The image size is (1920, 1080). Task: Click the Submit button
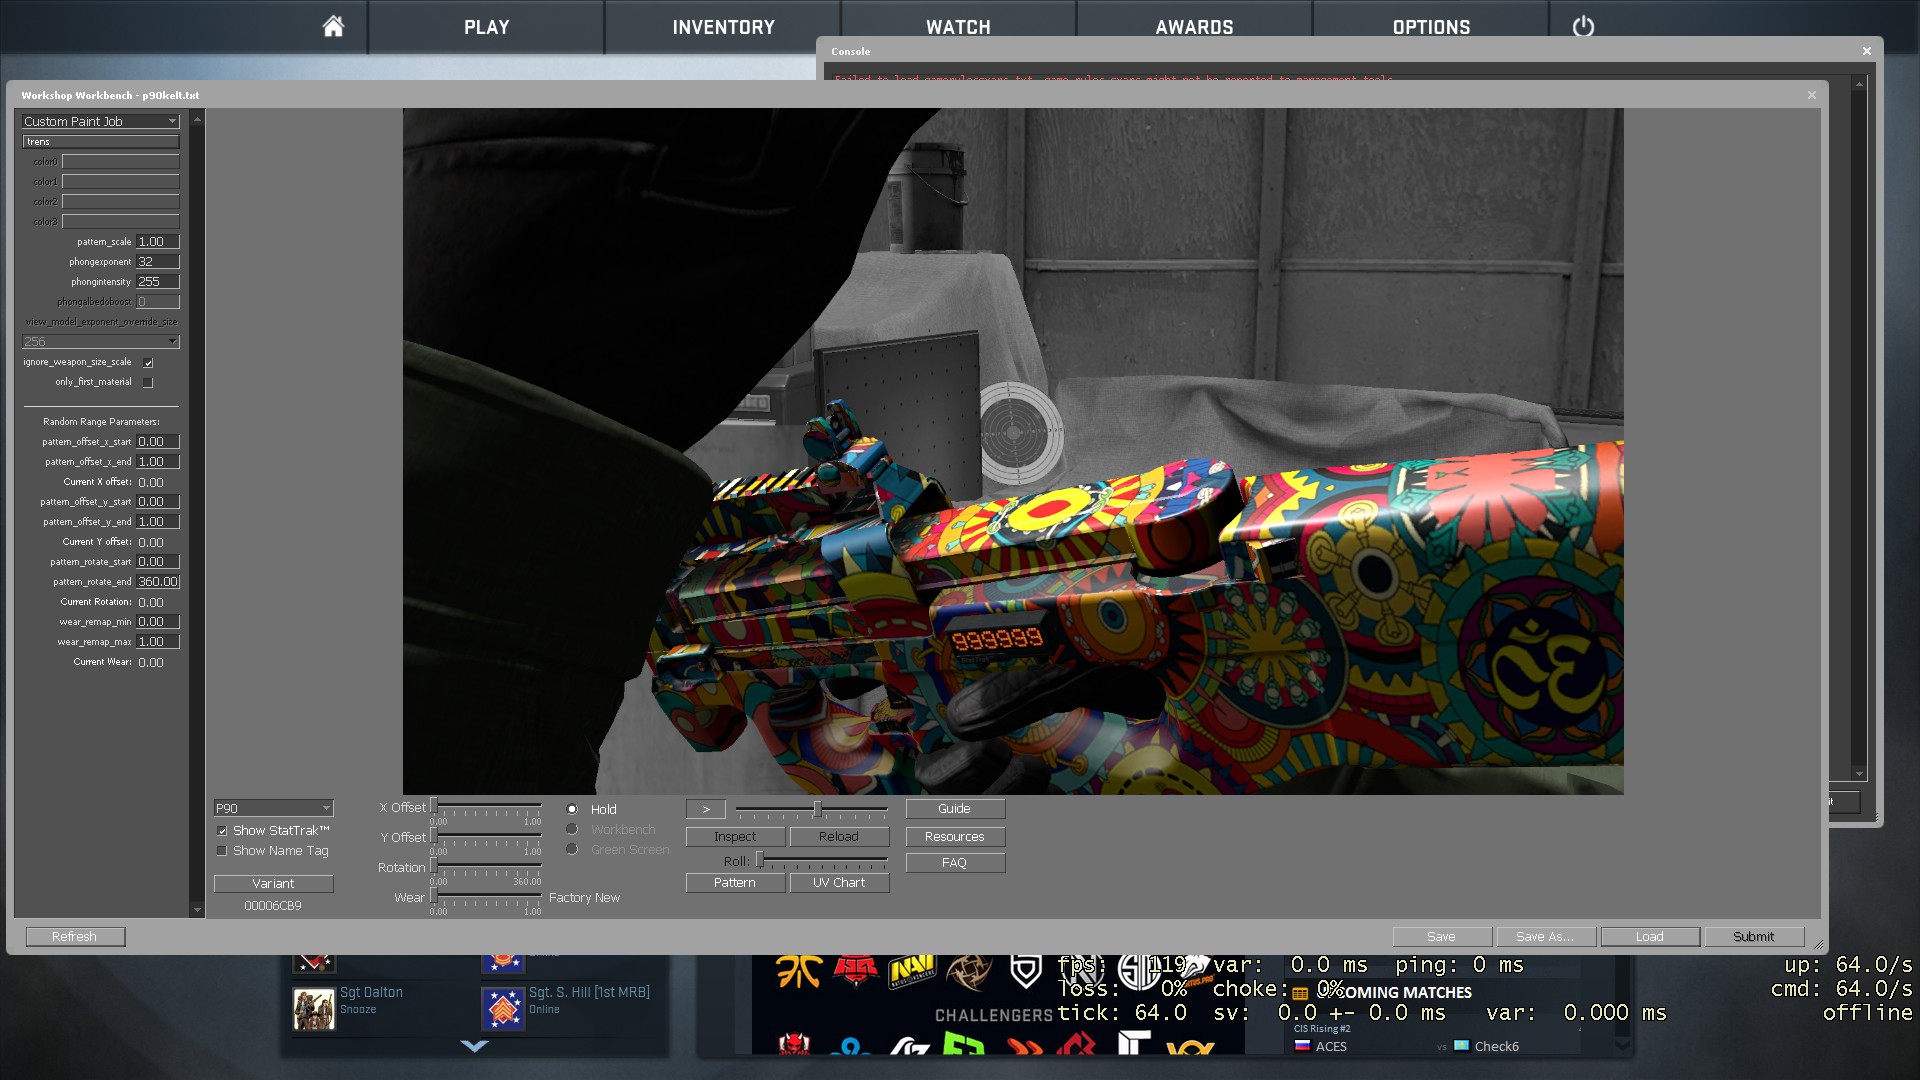(x=1753, y=937)
